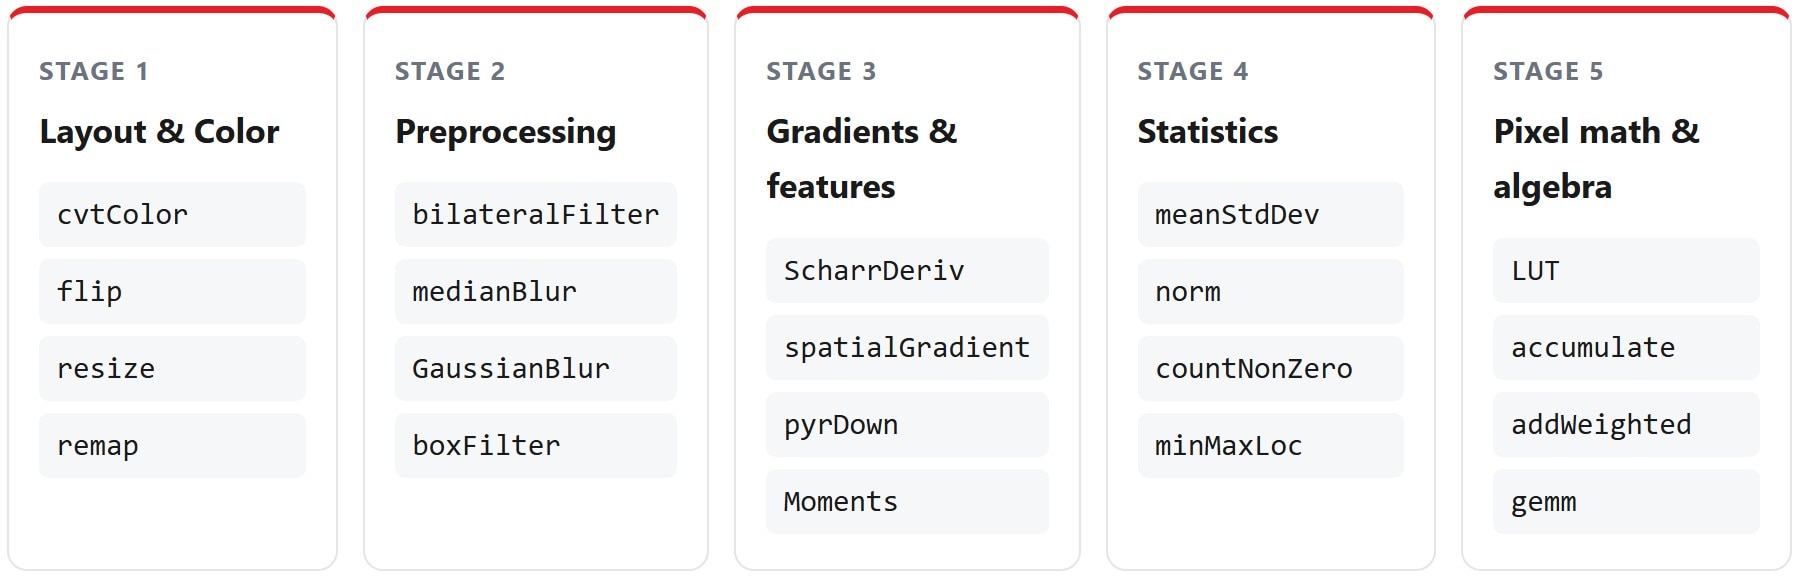This screenshot has width=1799, height=578.
Task: Select the norm function chip
Action: click(x=1270, y=291)
